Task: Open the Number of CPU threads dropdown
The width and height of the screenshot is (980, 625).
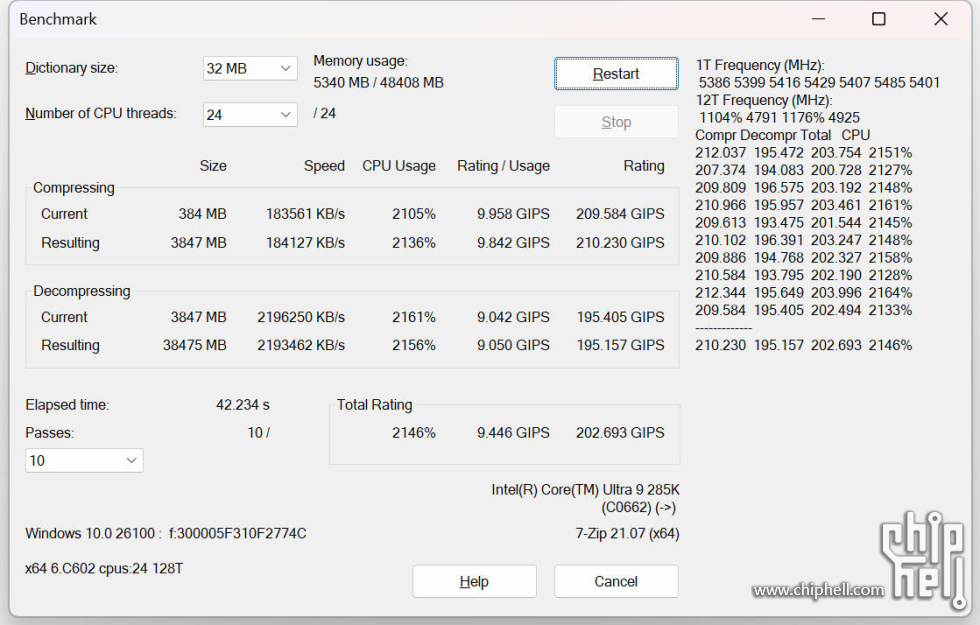Action: pos(250,115)
